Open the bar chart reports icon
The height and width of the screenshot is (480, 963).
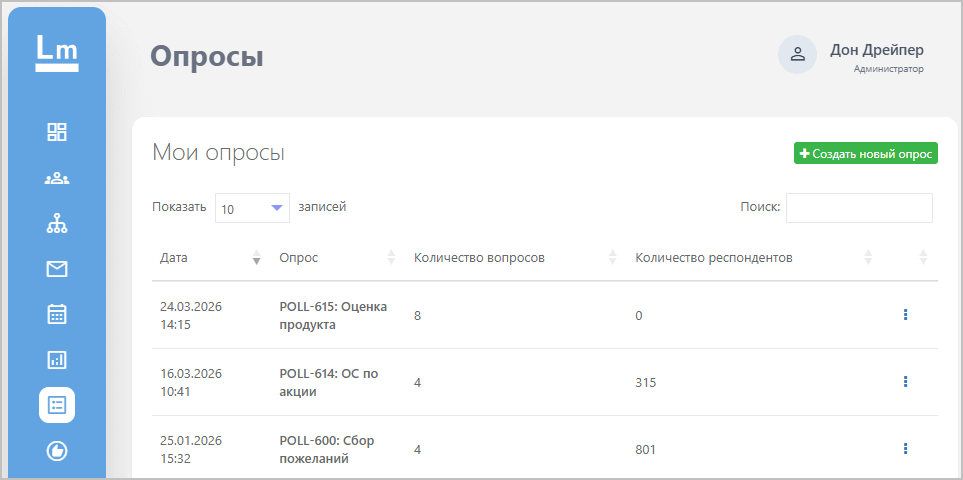57,359
